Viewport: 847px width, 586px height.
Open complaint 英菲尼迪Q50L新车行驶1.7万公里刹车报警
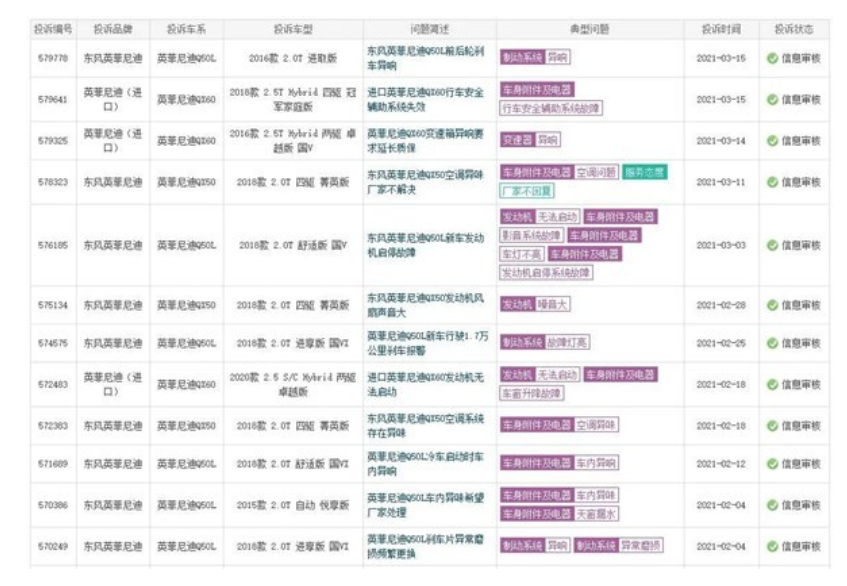(427, 343)
